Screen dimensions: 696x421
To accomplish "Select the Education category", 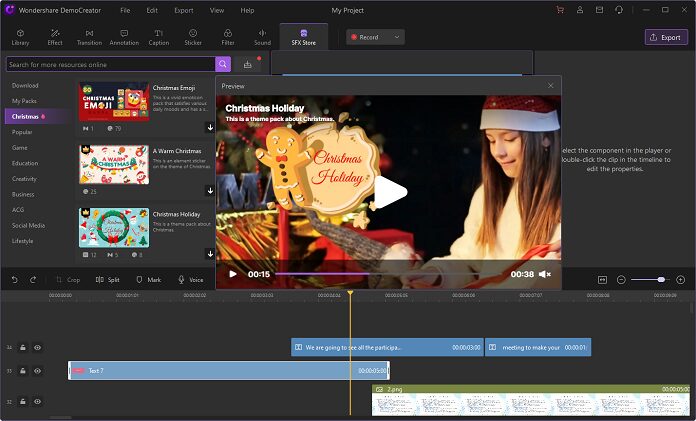I will click(25, 163).
